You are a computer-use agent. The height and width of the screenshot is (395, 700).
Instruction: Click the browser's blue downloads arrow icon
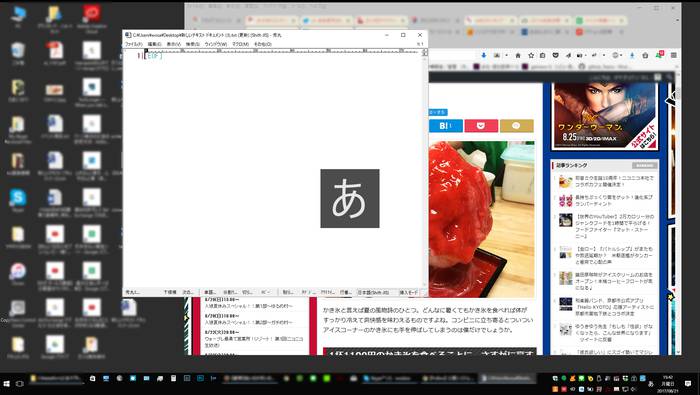[x=483, y=55]
